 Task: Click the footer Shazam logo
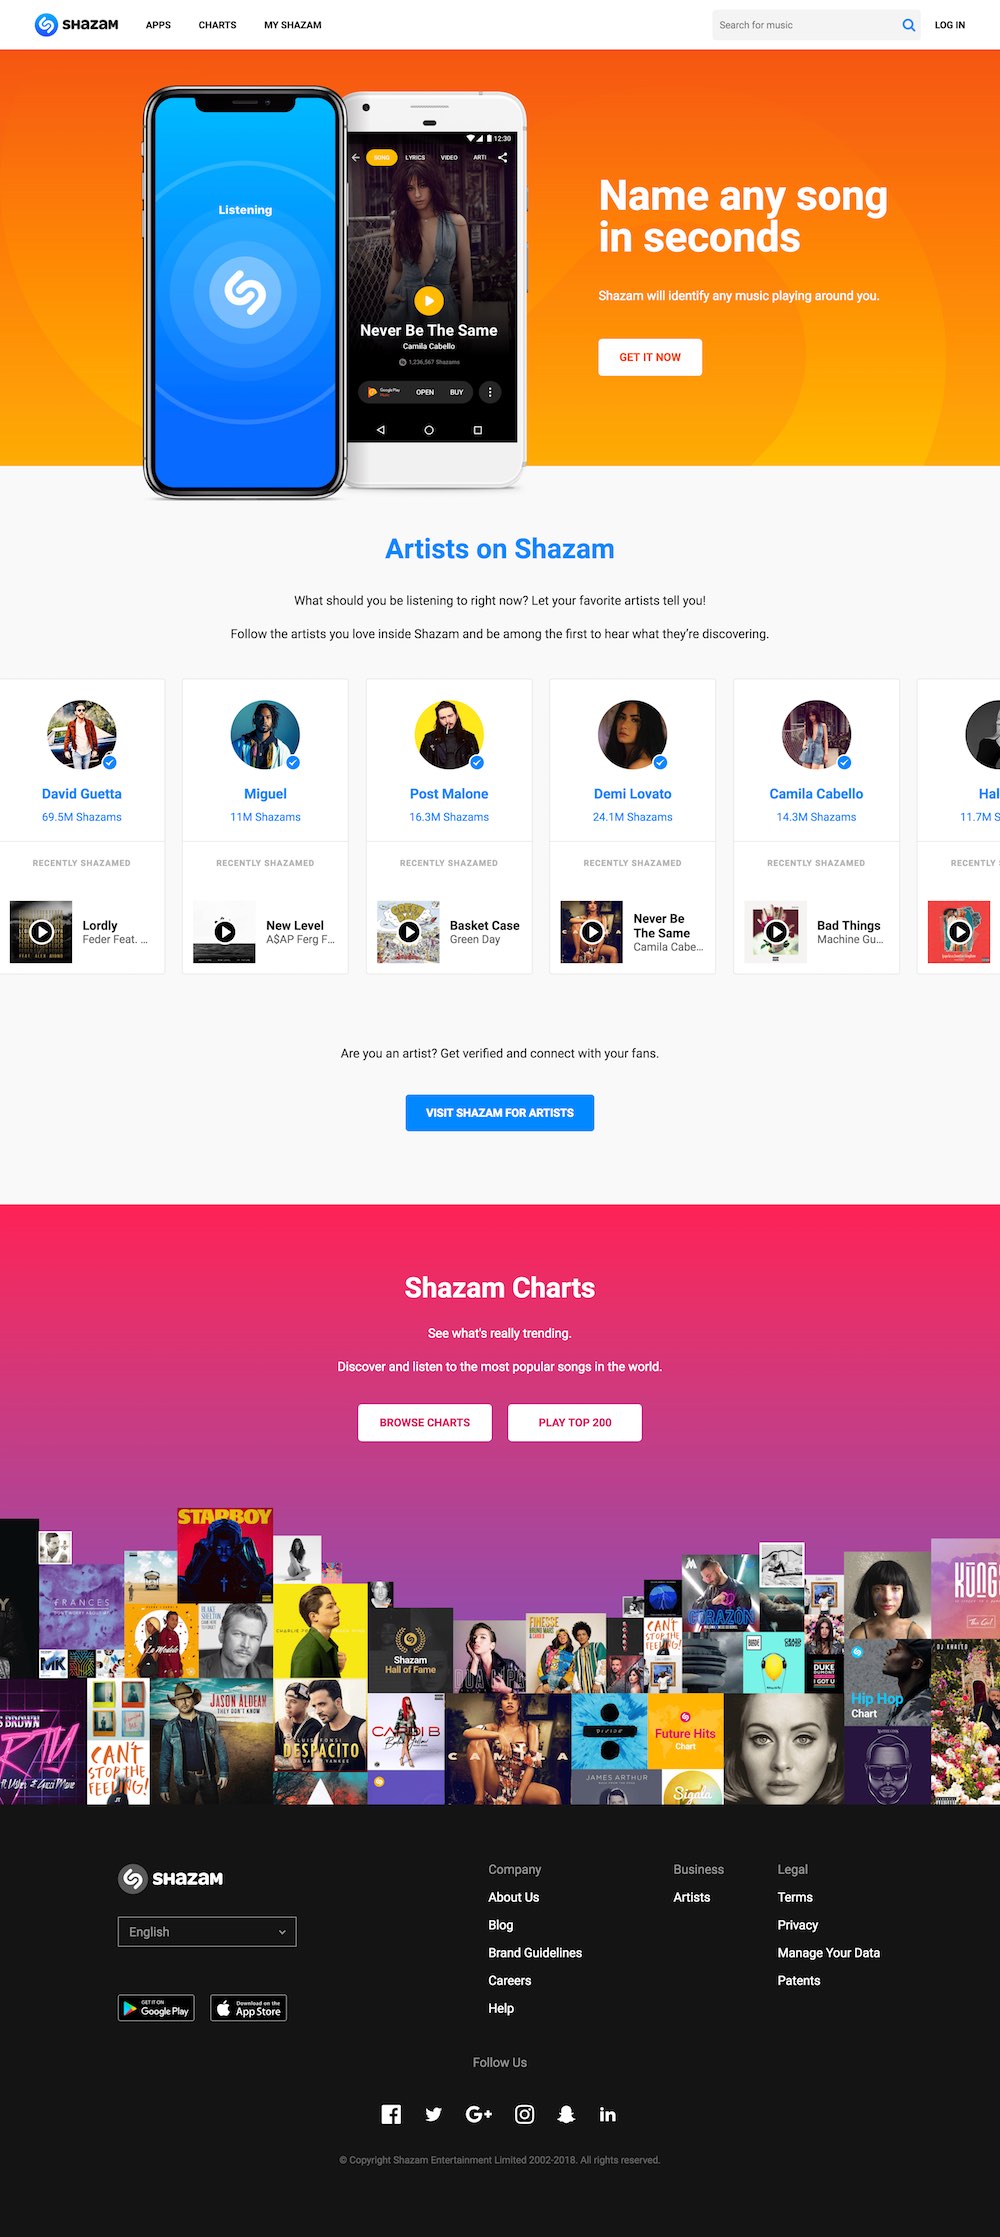coord(171,1879)
